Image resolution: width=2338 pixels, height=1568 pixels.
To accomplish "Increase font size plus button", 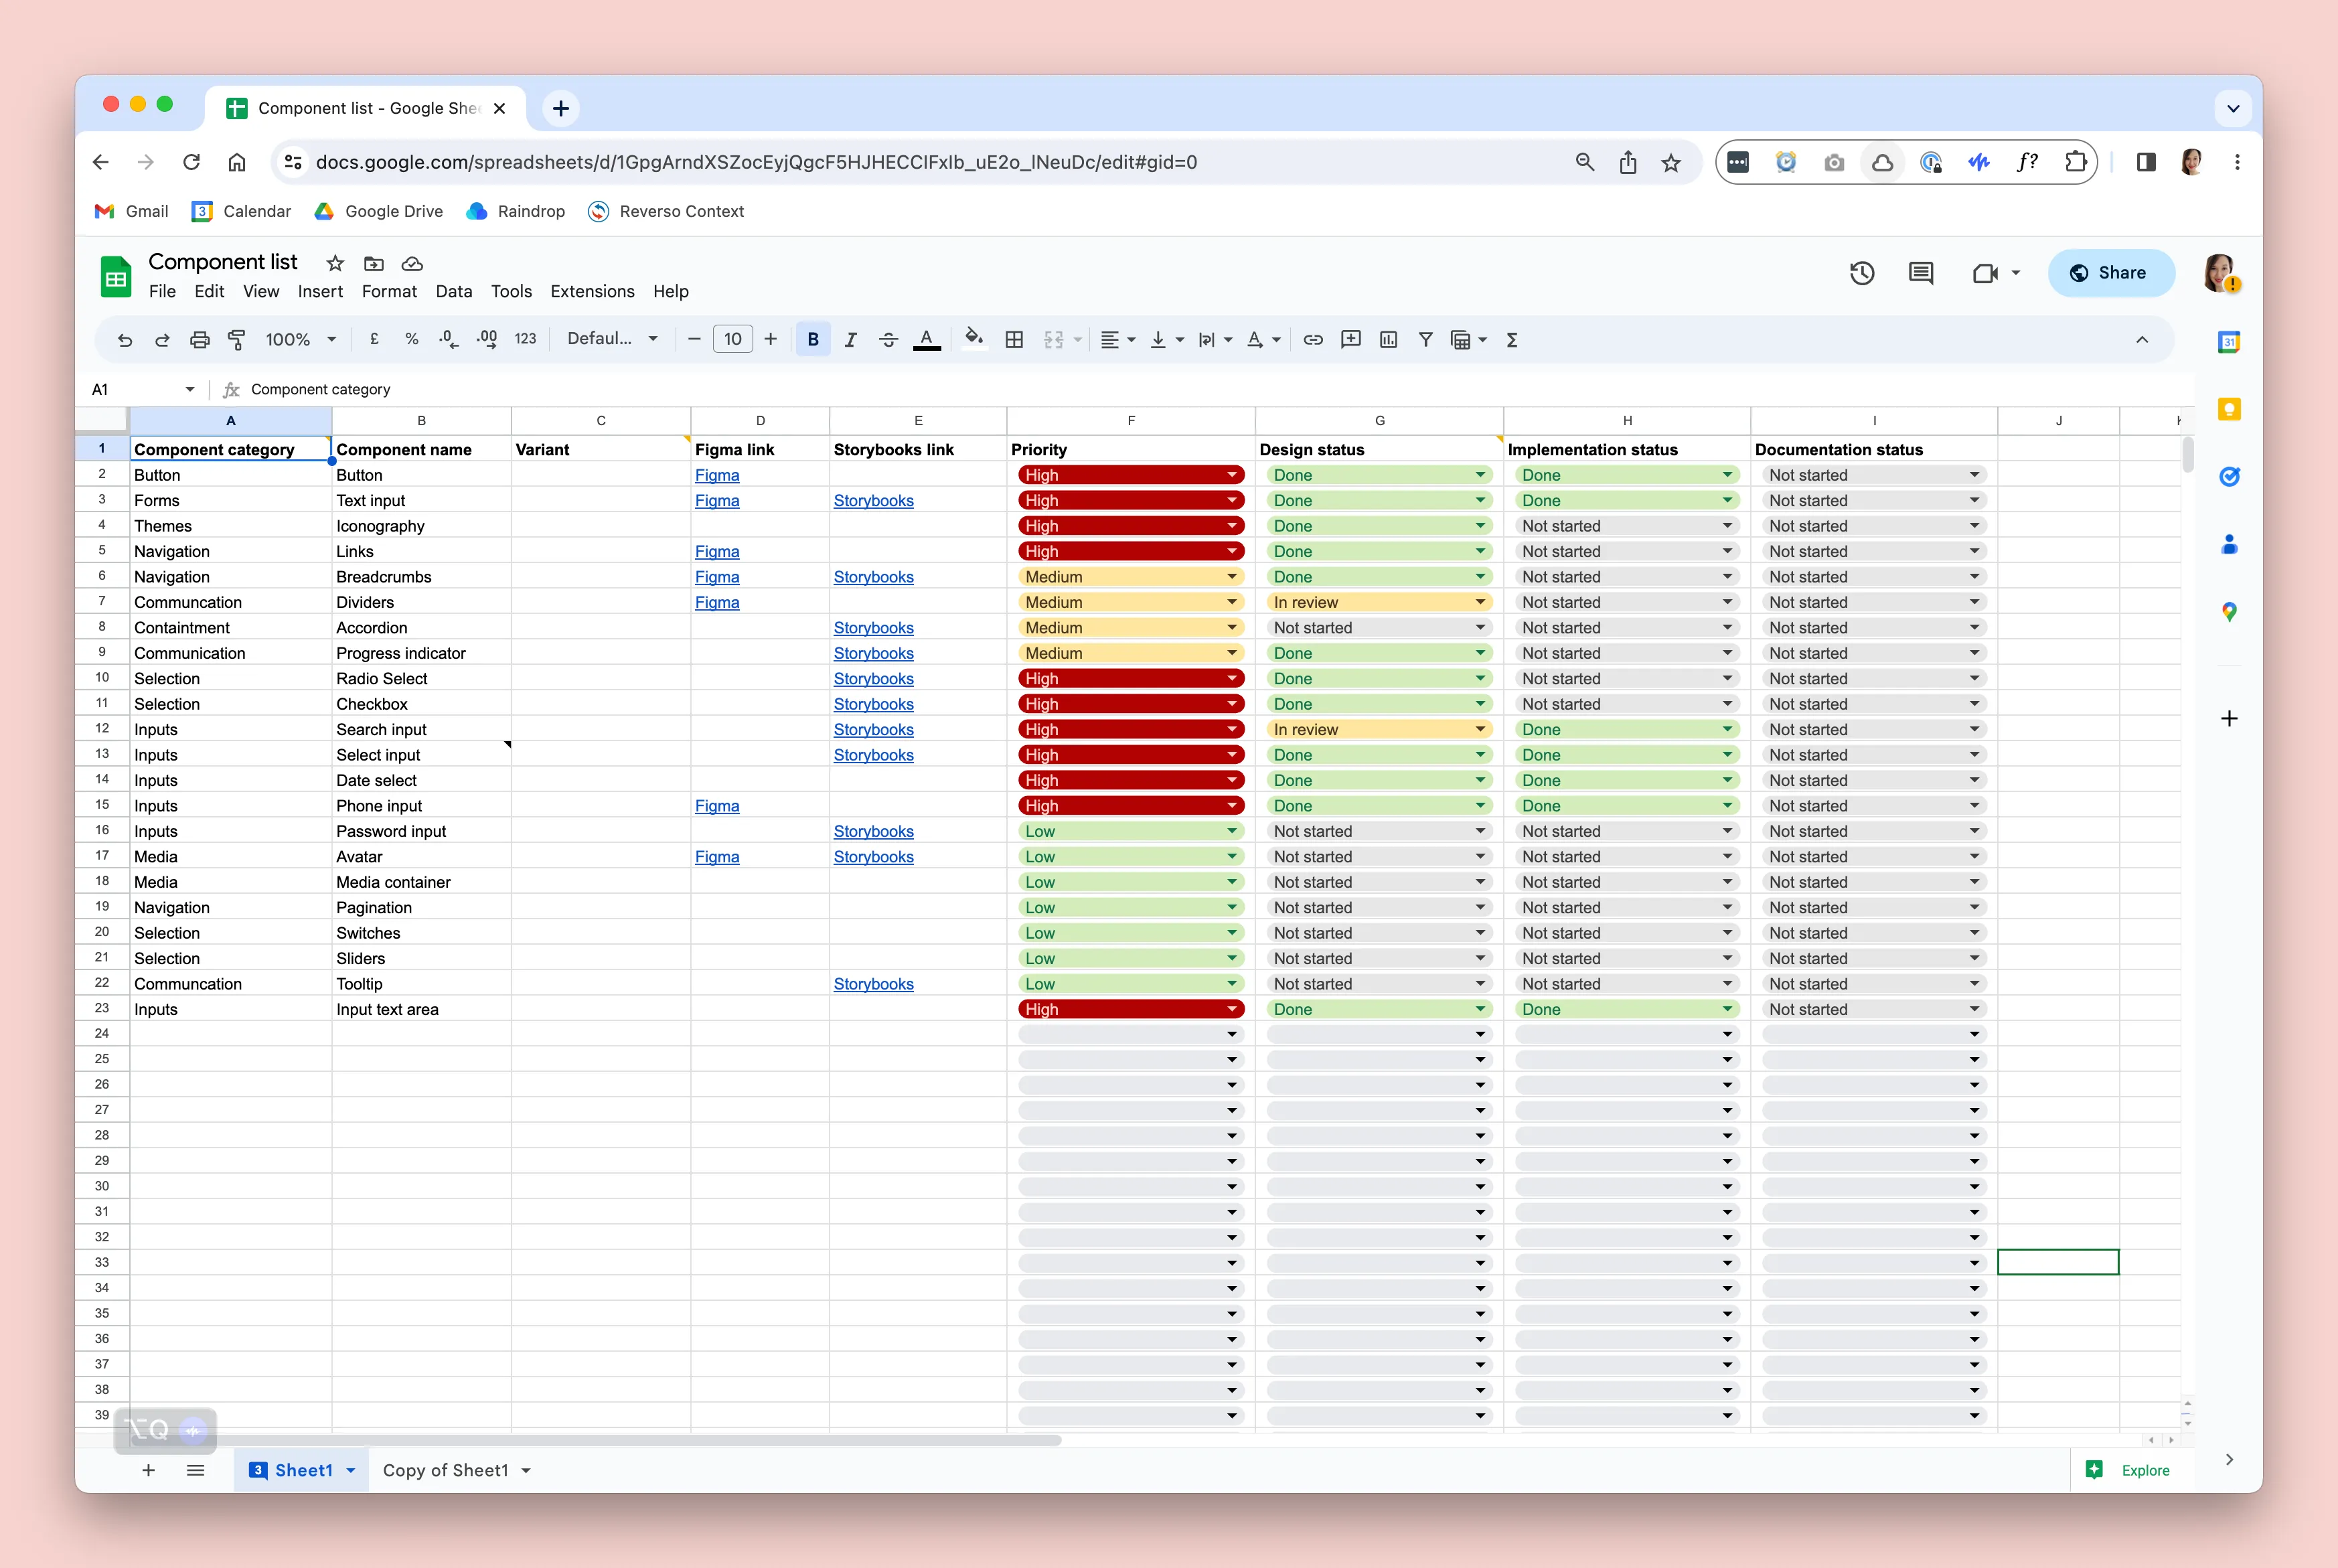I will 770,340.
